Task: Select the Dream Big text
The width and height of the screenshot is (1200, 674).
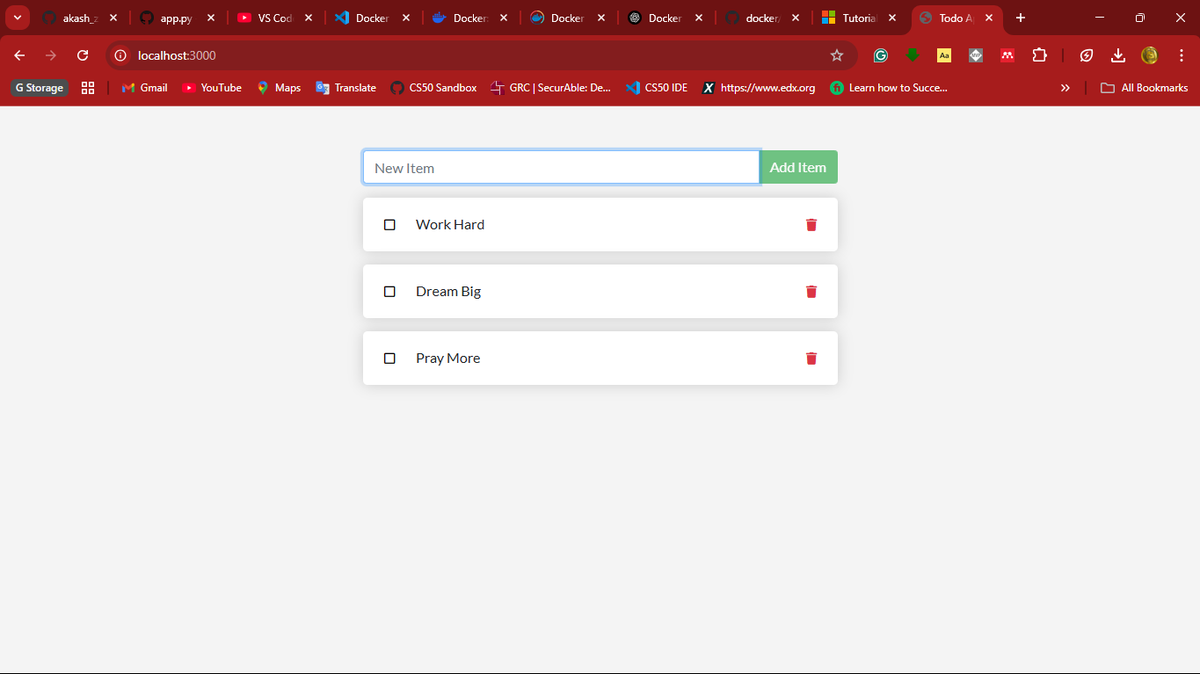Action: (448, 292)
